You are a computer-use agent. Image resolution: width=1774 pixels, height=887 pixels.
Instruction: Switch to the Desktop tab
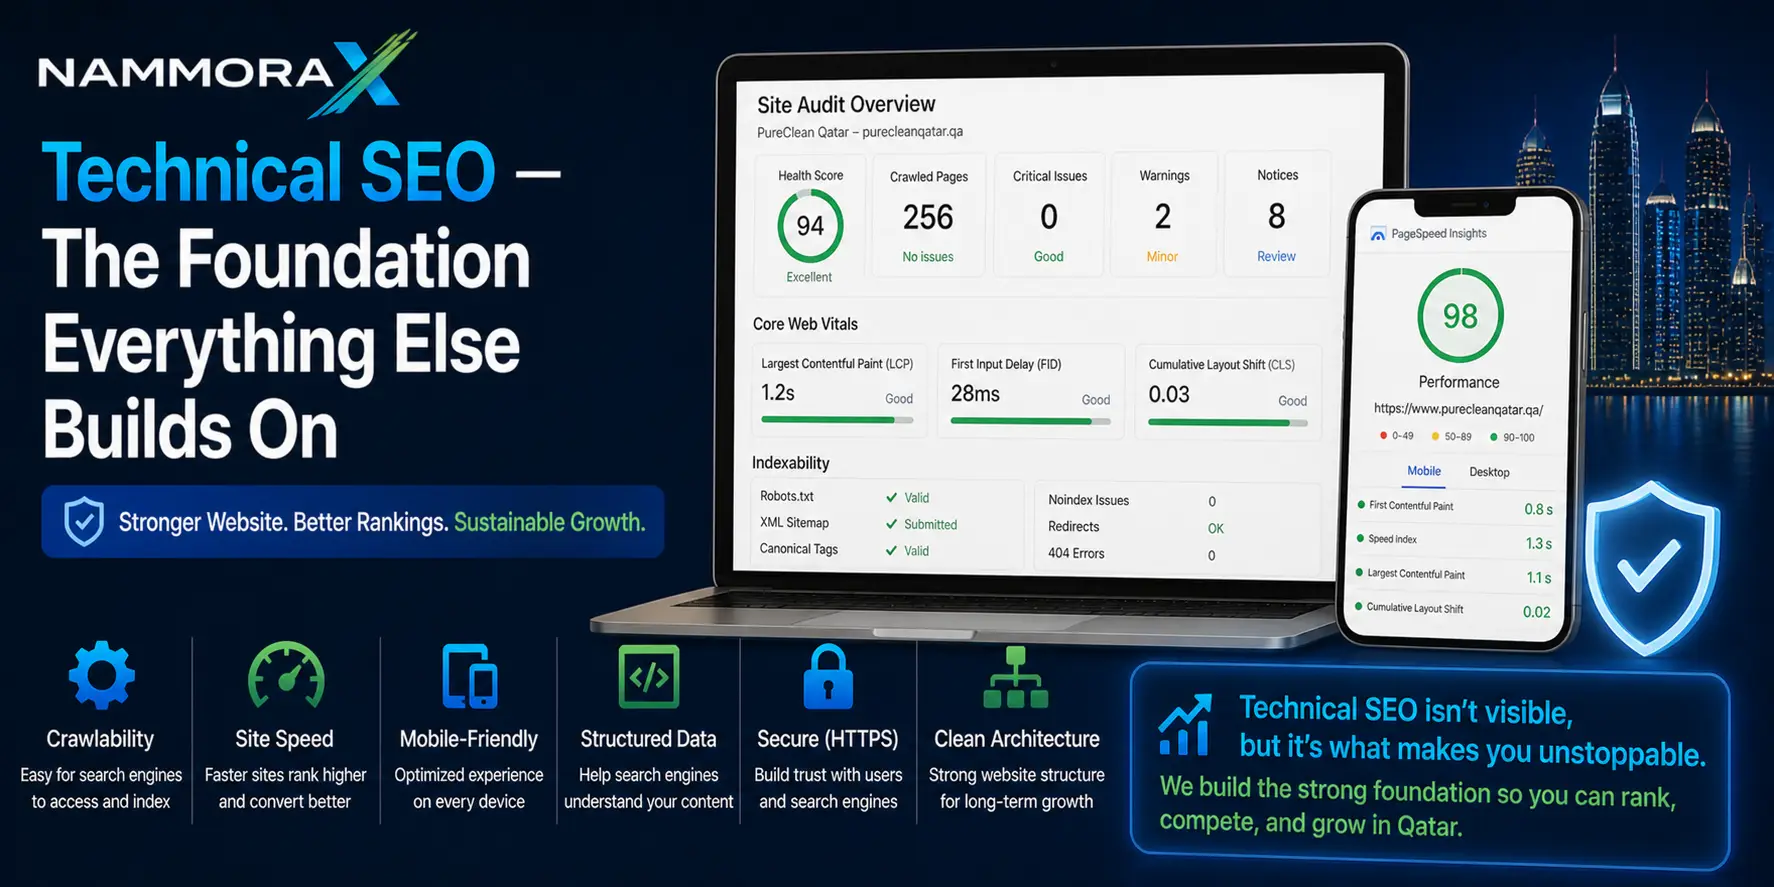1489,472
